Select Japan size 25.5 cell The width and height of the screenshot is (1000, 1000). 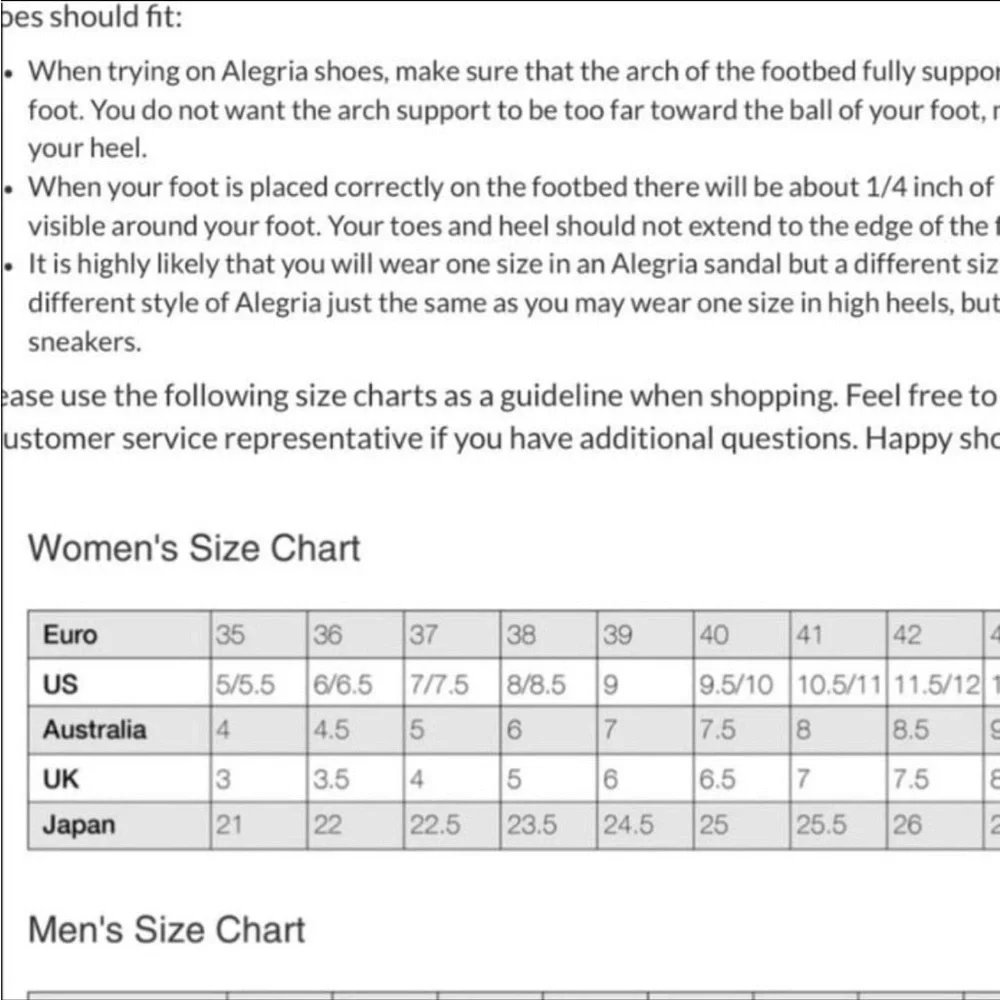pos(838,825)
